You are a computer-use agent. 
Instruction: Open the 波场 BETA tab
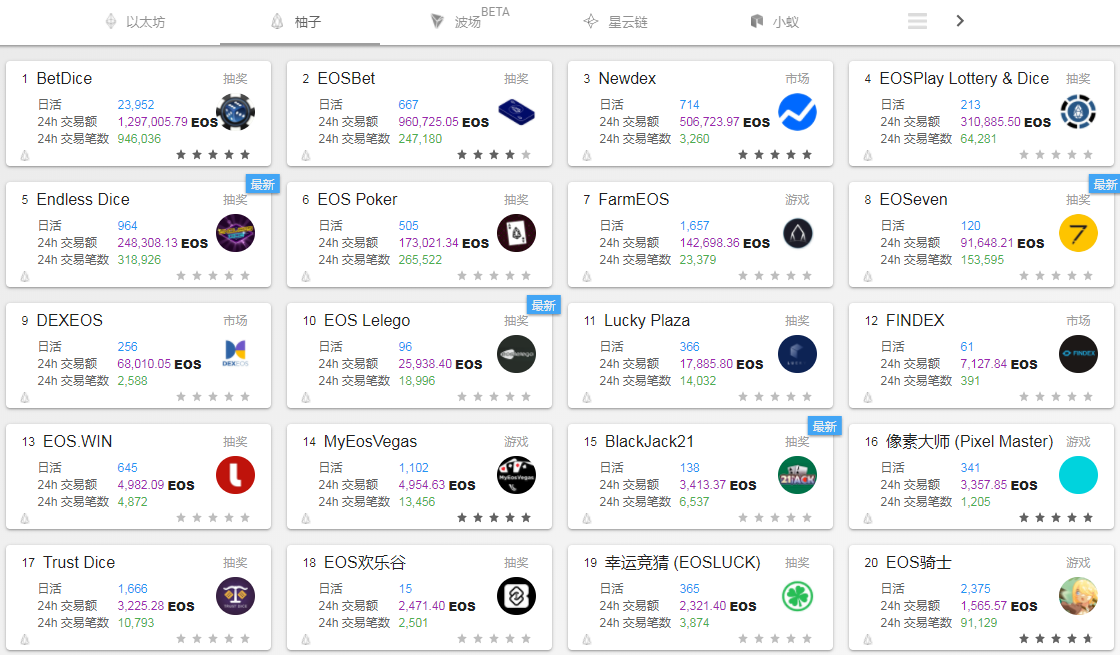[469, 20]
